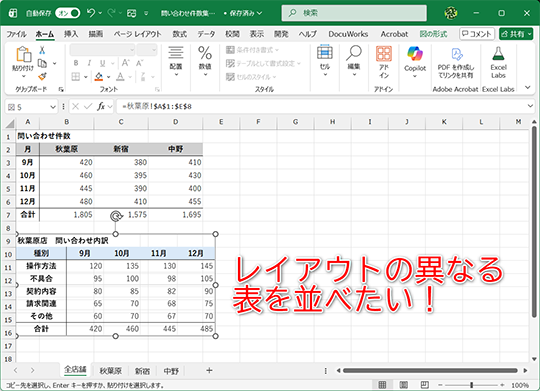This screenshot has height=391, width=540.
Task: Select row header 17
Action: (x=8, y=346)
